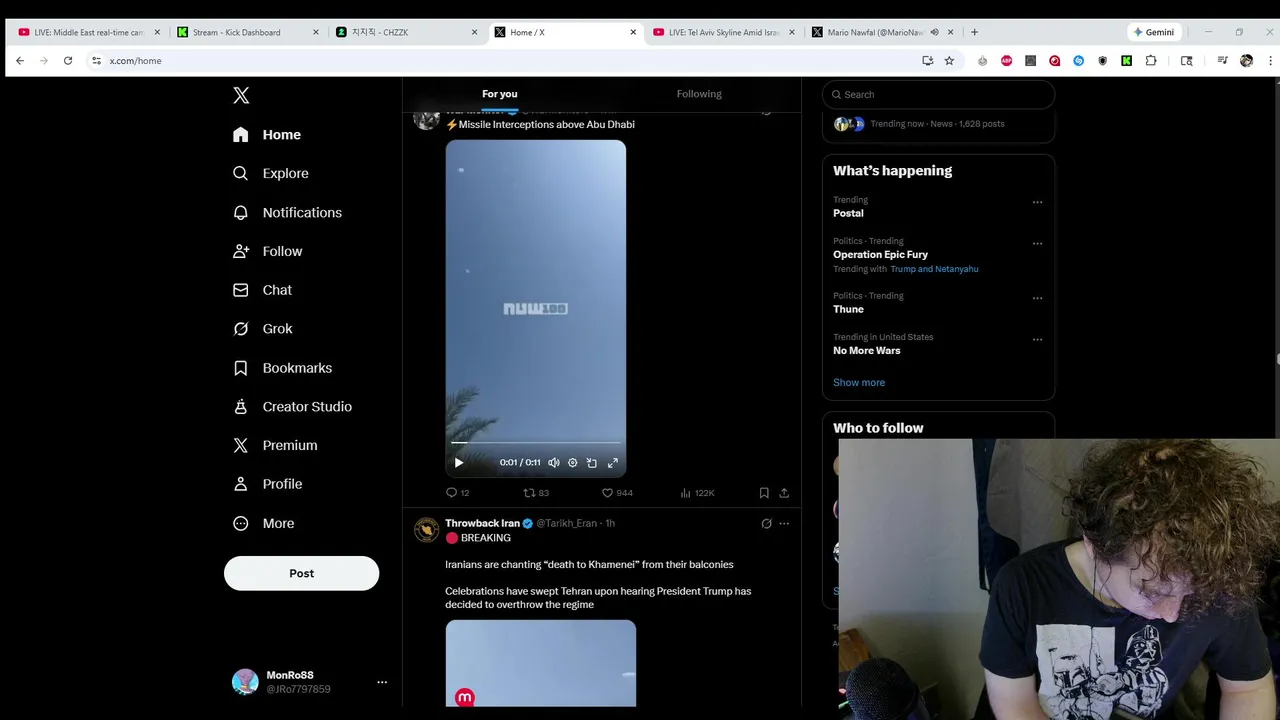Open Explore in the sidebar
The height and width of the screenshot is (720, 1280).
point(271,173)
